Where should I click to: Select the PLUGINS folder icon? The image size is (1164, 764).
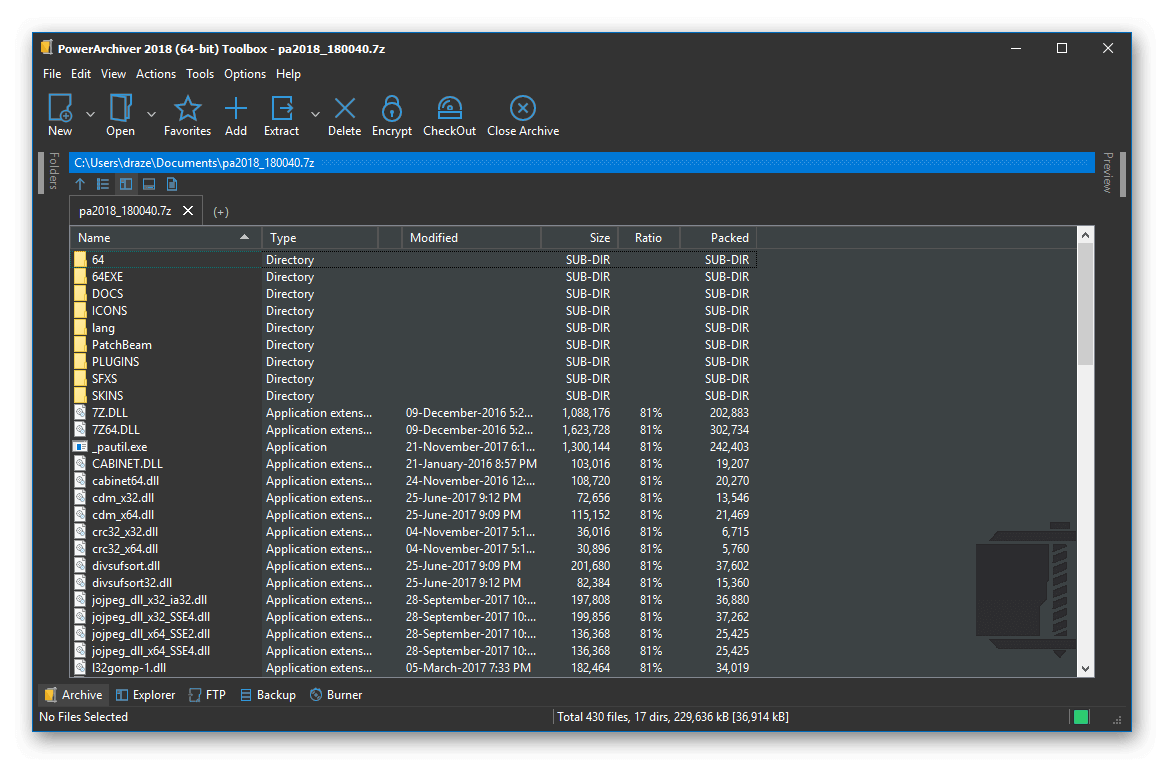(80, 362)
